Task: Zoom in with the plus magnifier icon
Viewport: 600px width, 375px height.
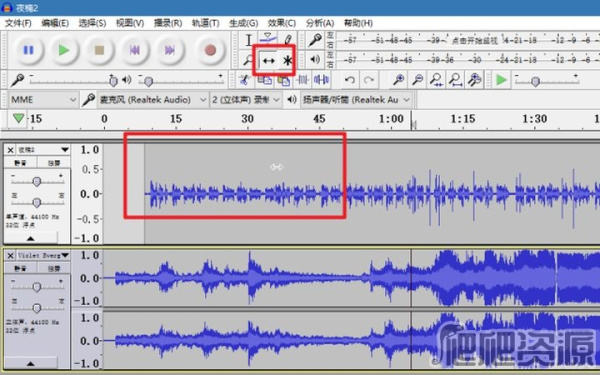Action: click(x=399, y=80)
